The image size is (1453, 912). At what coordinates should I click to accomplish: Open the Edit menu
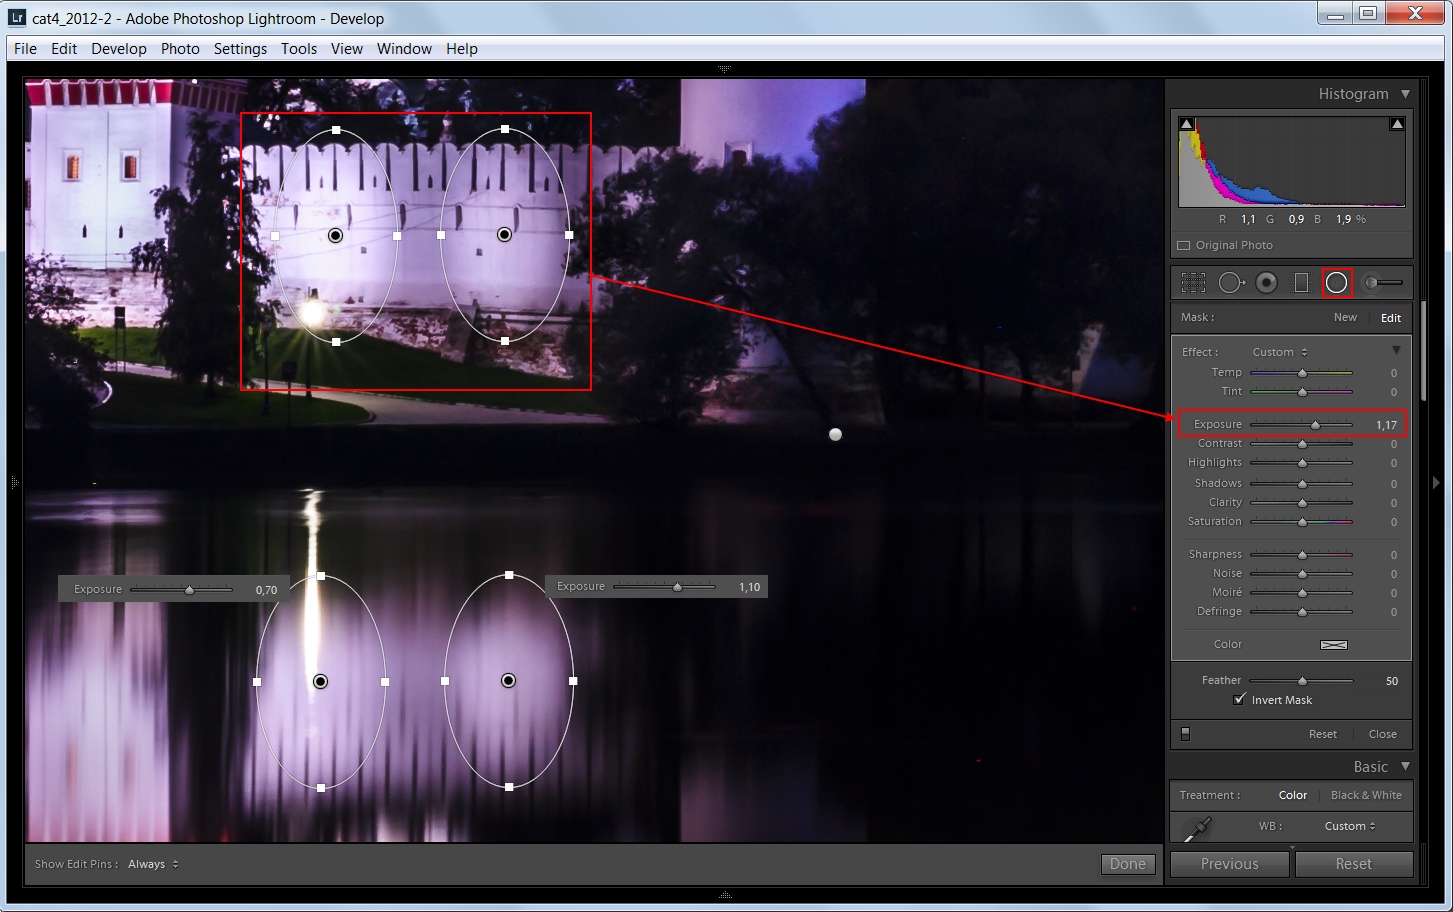click(x=64, y=48)
